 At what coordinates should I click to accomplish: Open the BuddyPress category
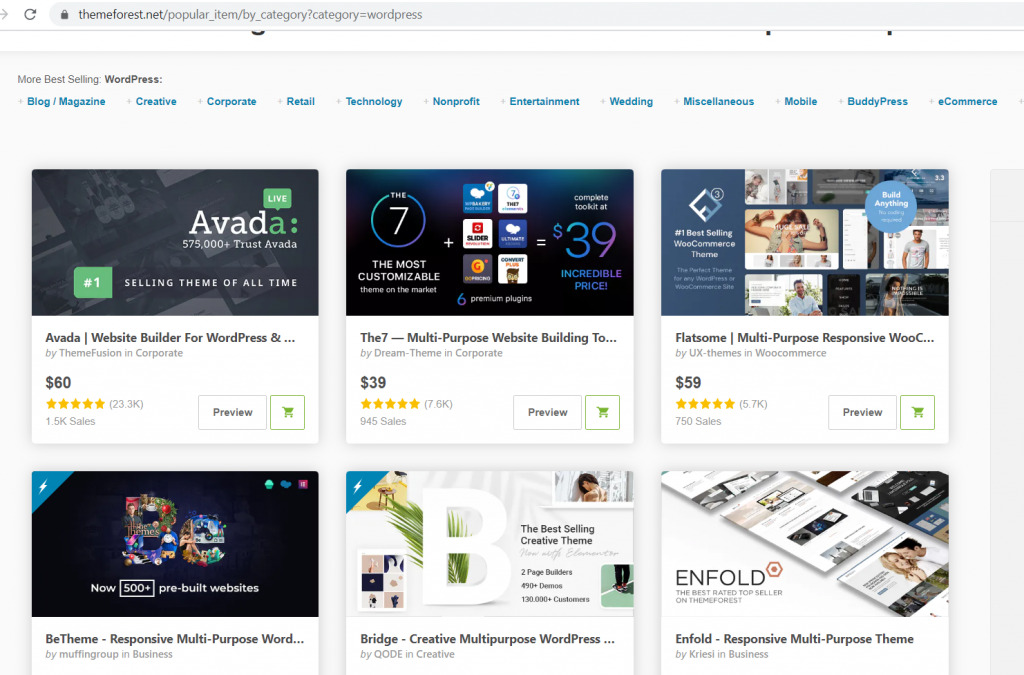click(x=877, y=101)
